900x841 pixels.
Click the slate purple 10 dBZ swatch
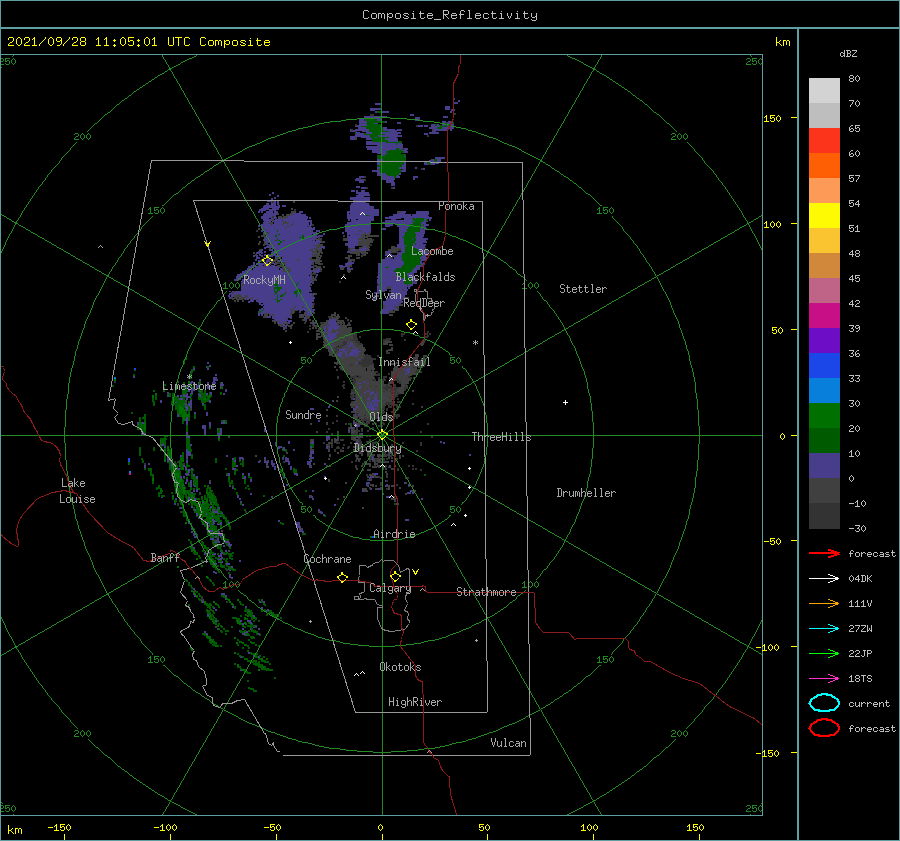click(824, 465)
